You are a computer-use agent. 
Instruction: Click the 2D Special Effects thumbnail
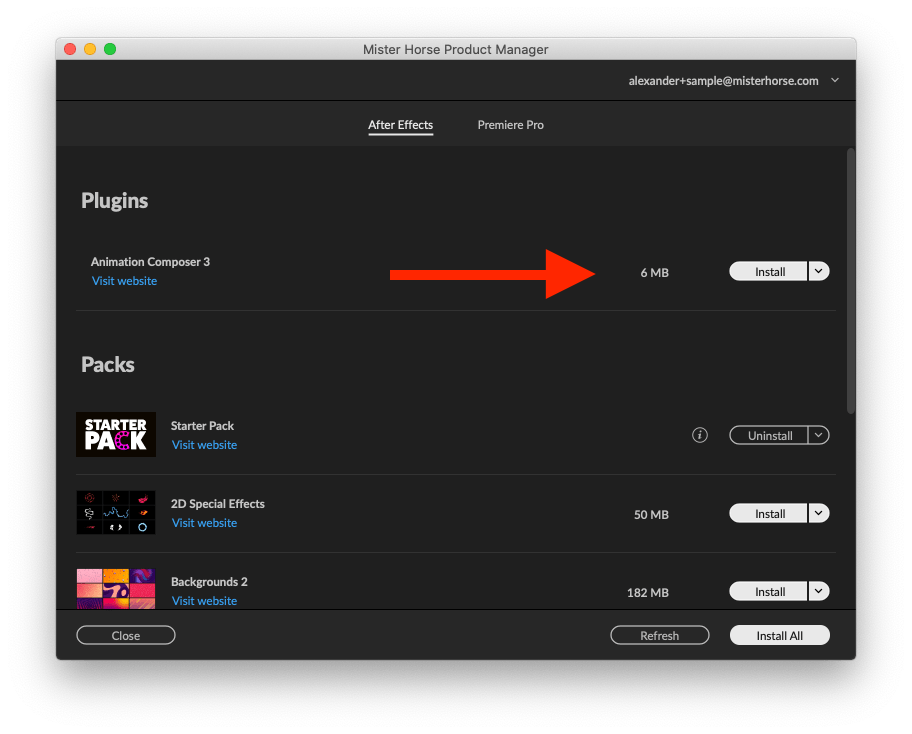click(x=116, y=512)
